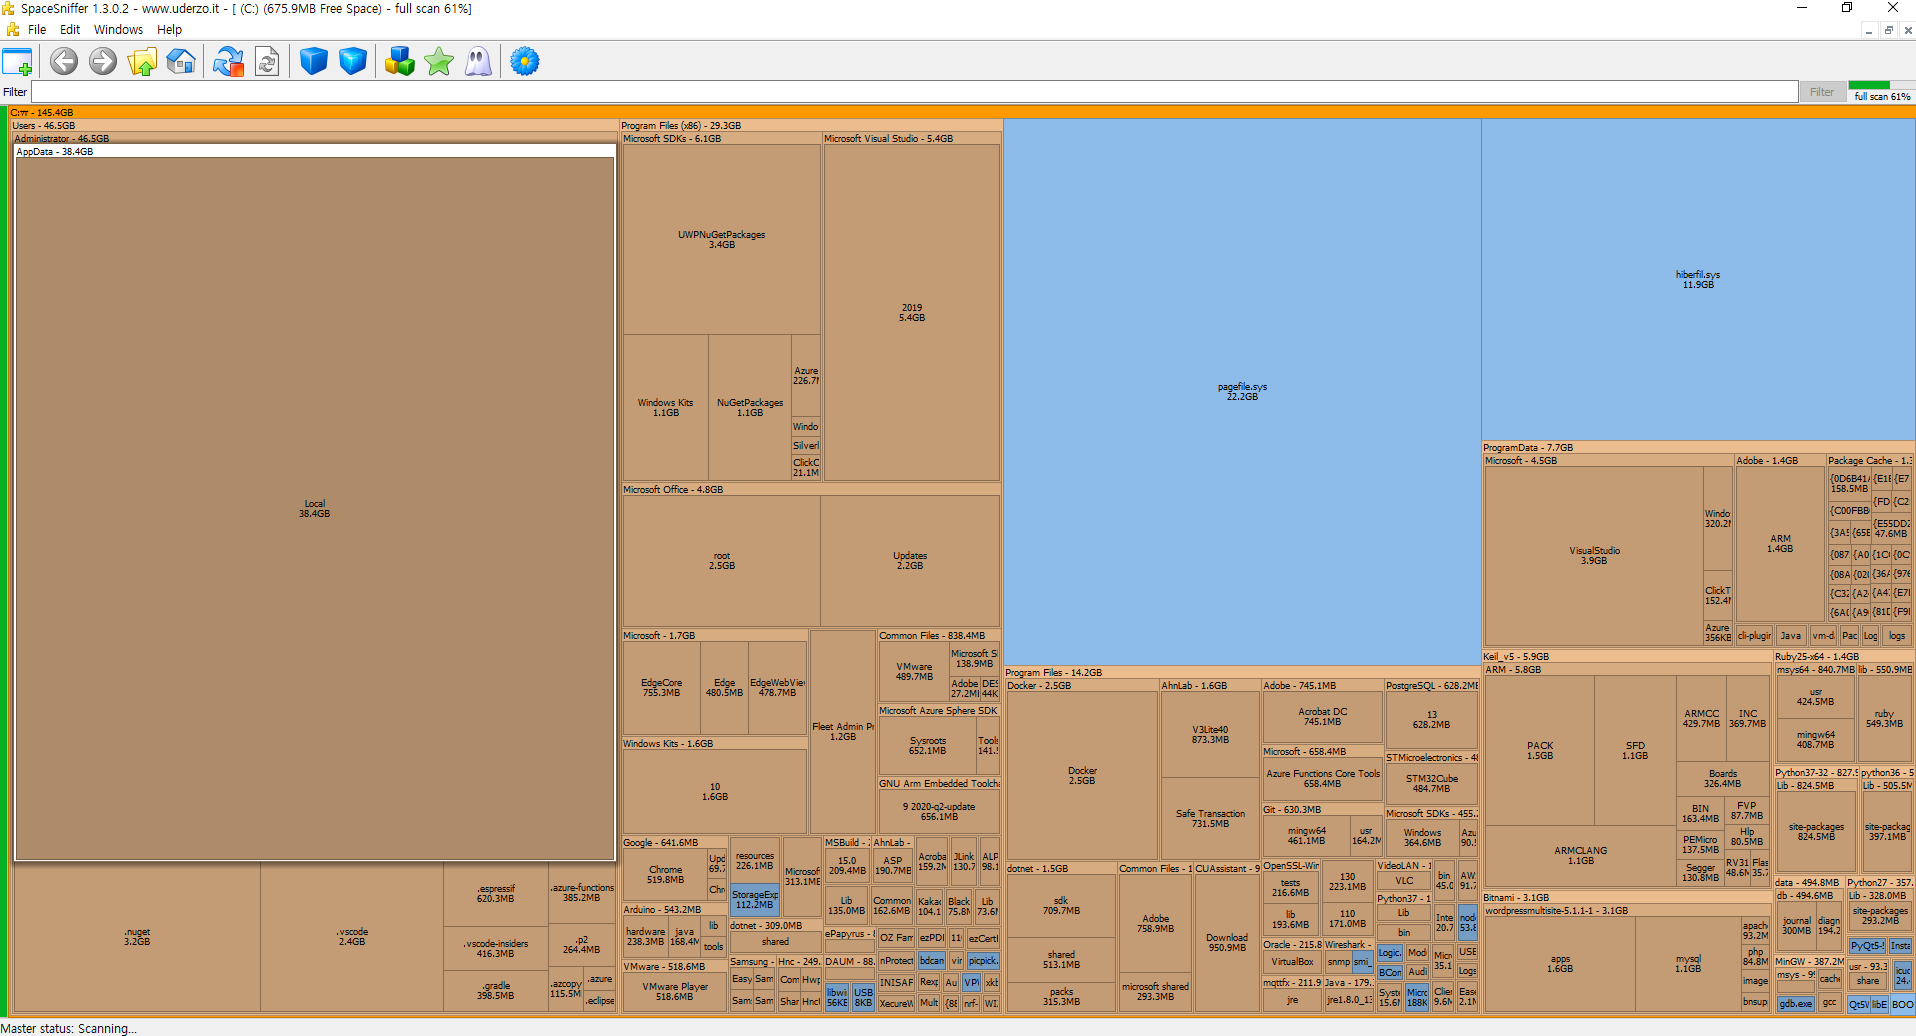Select the sdk 709.7MB dotnet block
This screenshot has width=1916, height=1036.
click(1061, 906)
